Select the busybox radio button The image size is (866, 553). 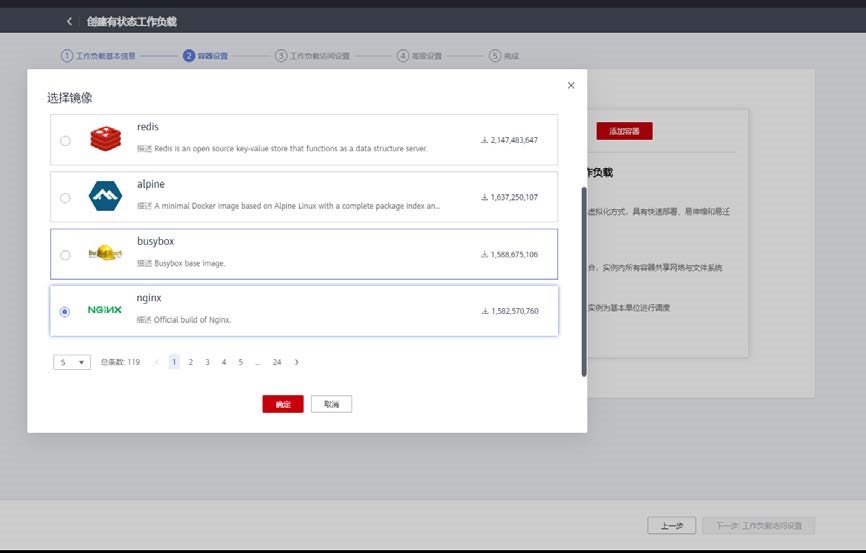coord(65,255)
